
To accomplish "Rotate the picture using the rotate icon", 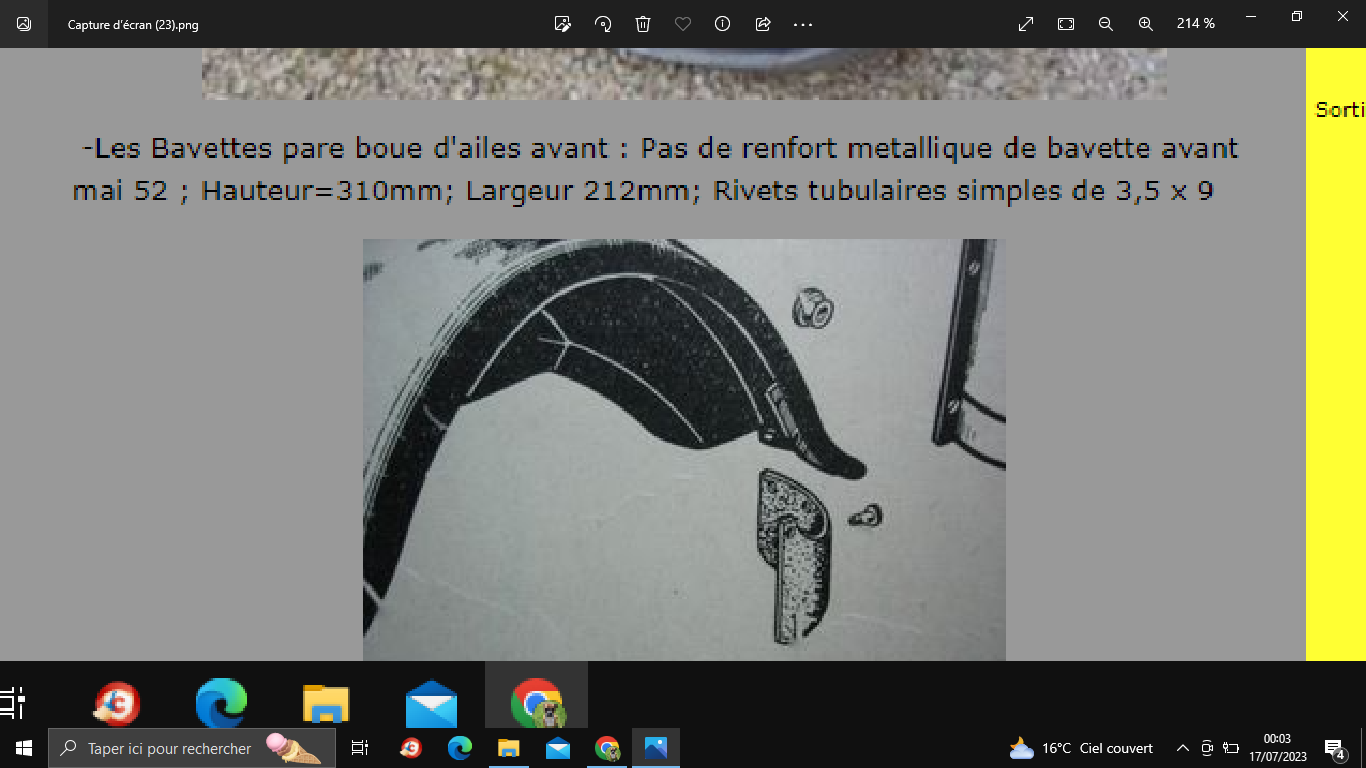I will (603, 24).
